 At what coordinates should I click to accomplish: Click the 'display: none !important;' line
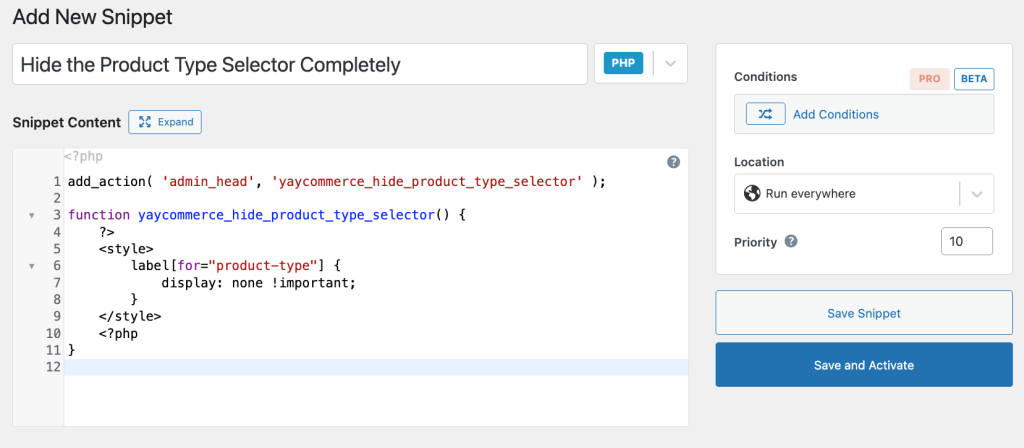(259, 283)
